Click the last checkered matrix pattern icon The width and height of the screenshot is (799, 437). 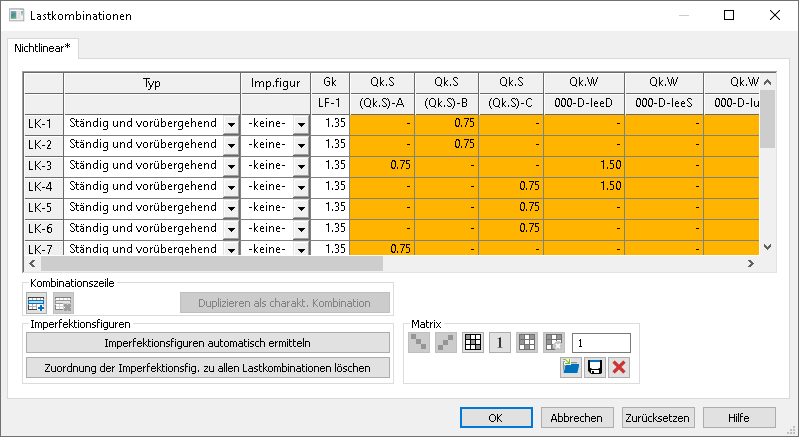(x=553, y=342)
